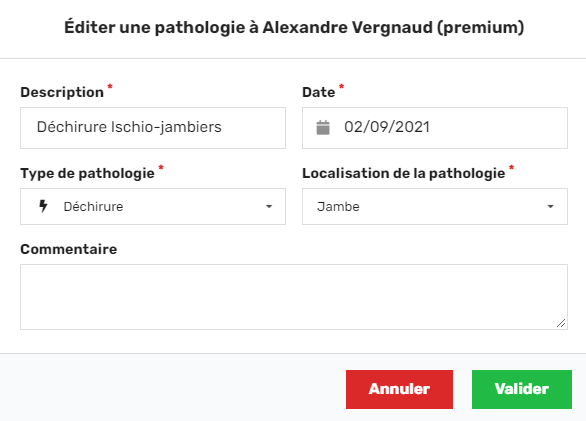Click the Commentaire label
The width and height of the screenshot is (586, 421).
click(69, 249)
